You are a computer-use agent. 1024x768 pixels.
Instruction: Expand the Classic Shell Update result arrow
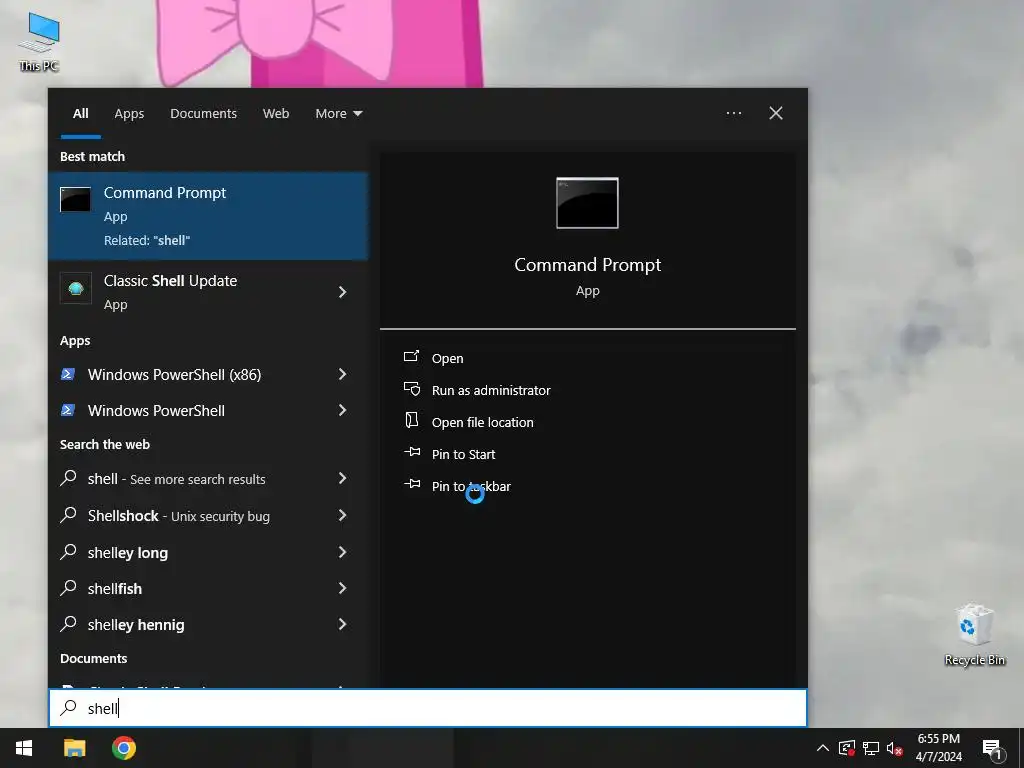point(342,292)
